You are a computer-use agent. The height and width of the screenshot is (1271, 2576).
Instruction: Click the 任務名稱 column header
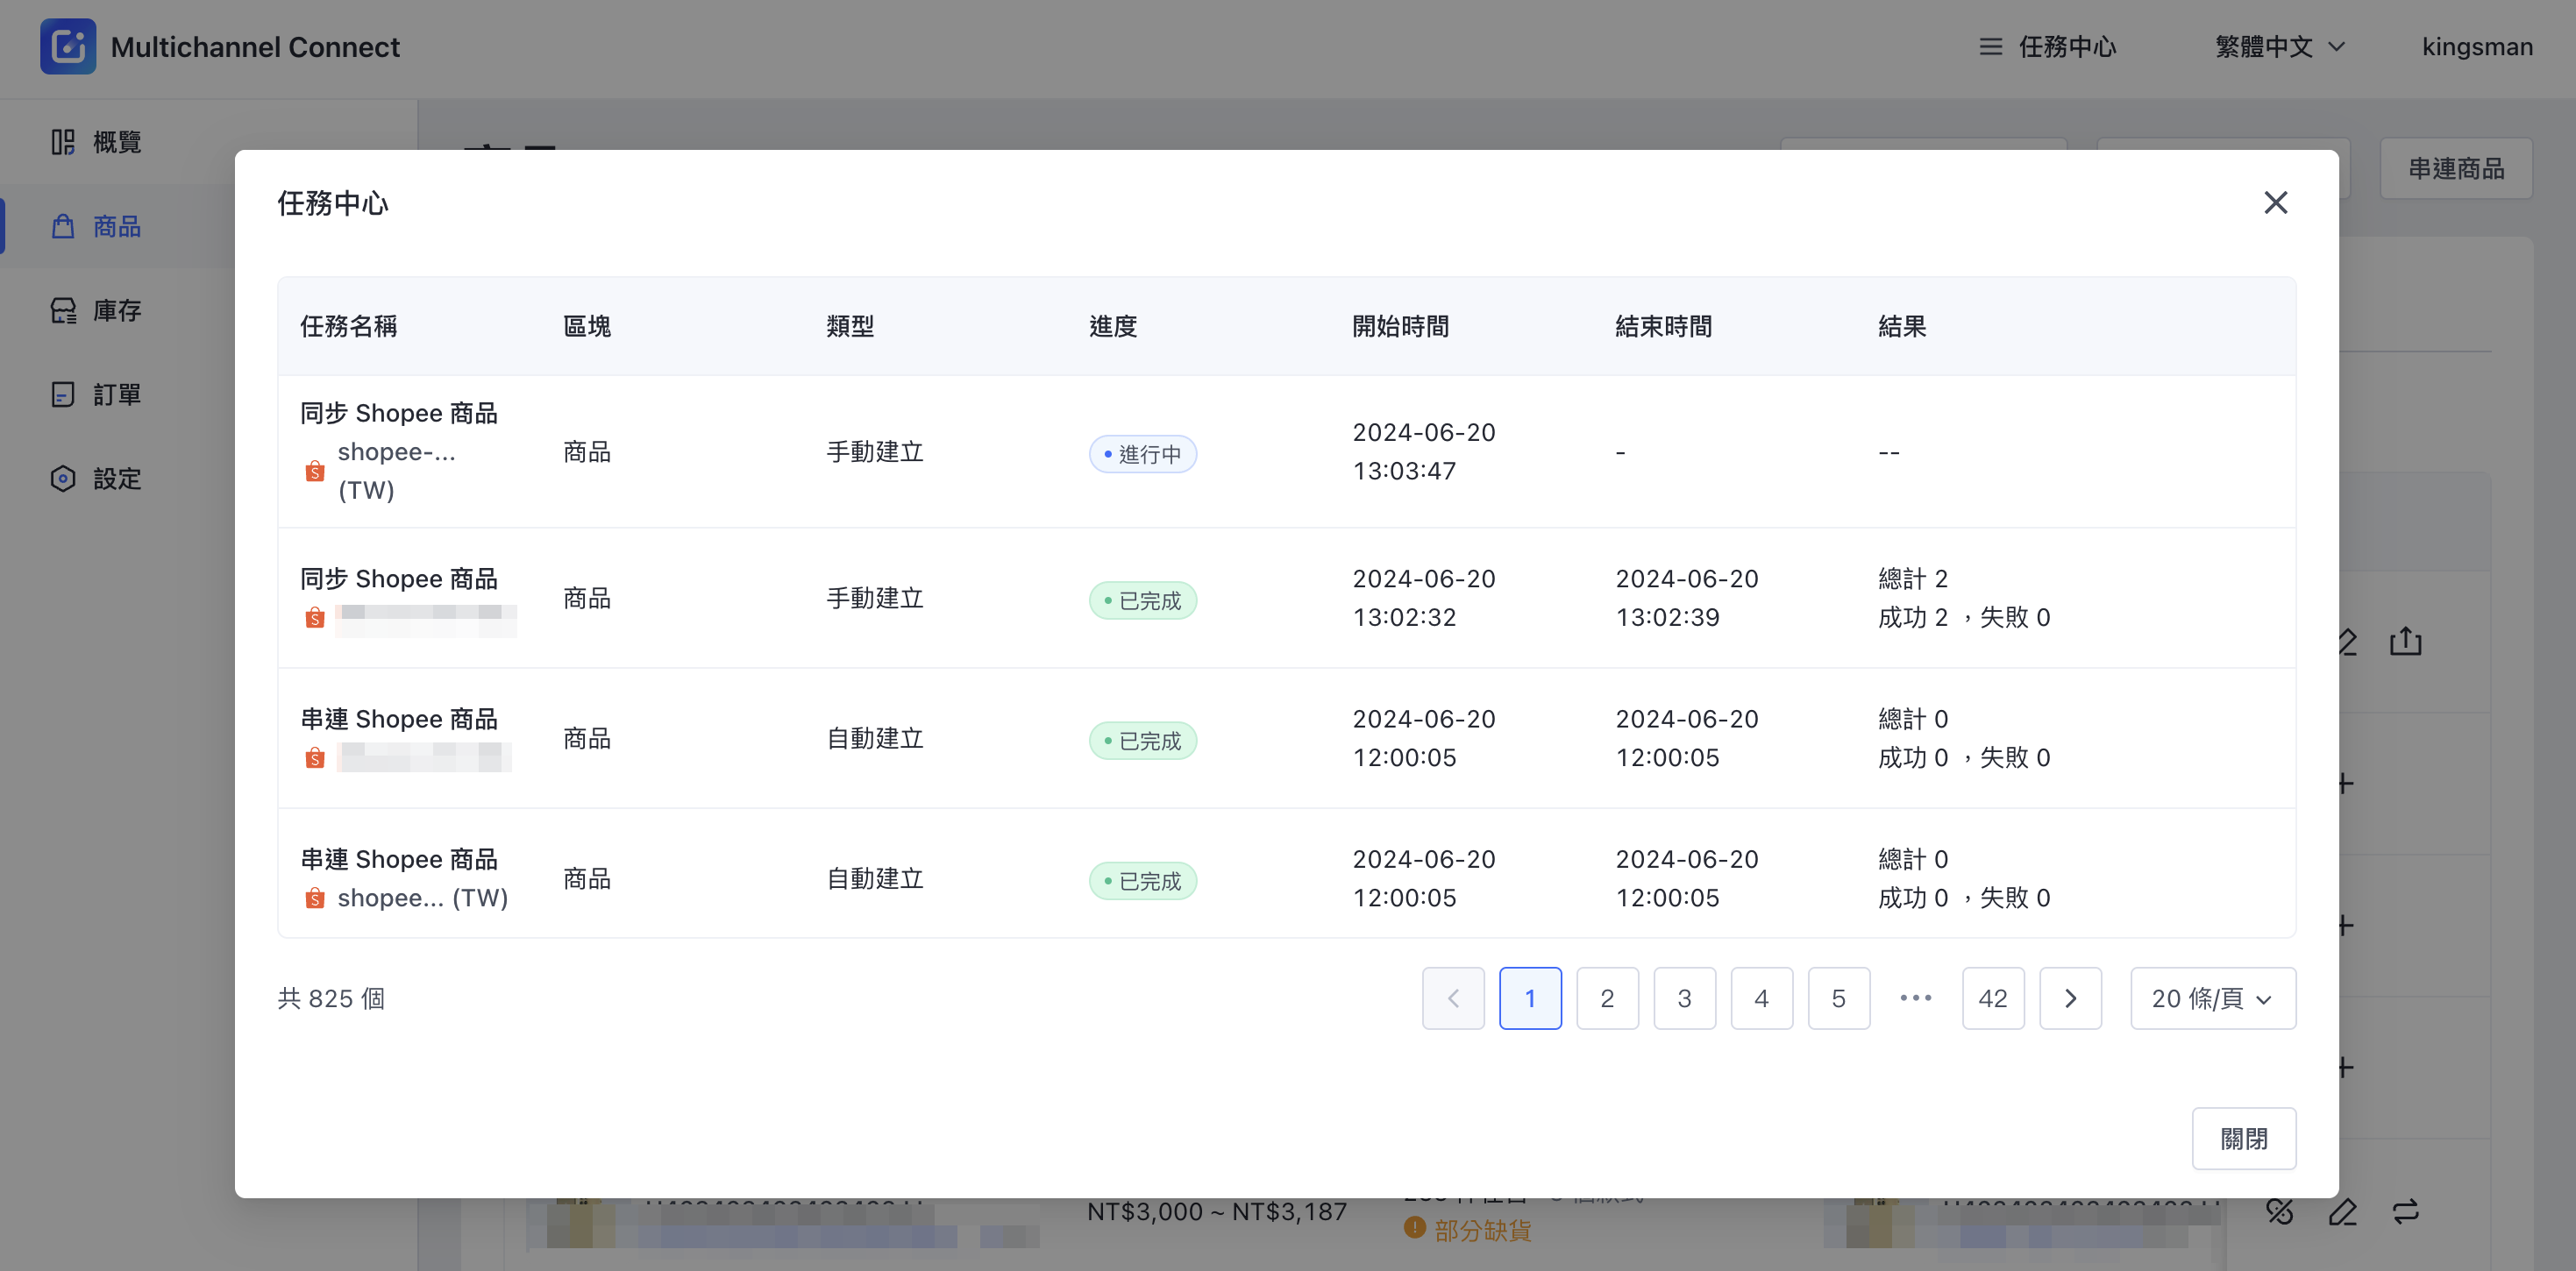coord(348,326)
